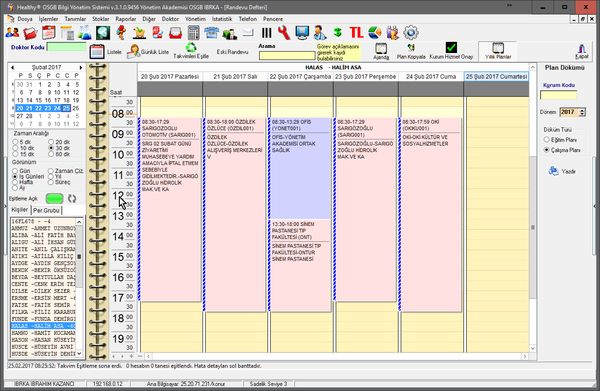Switch to the Per.Grubu tab

46,210
